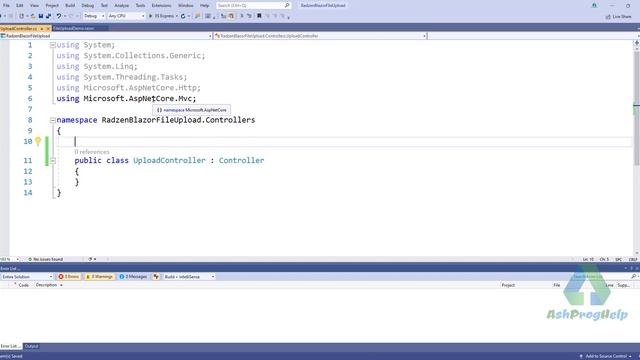Open the View menu

(x=34, y=5)
